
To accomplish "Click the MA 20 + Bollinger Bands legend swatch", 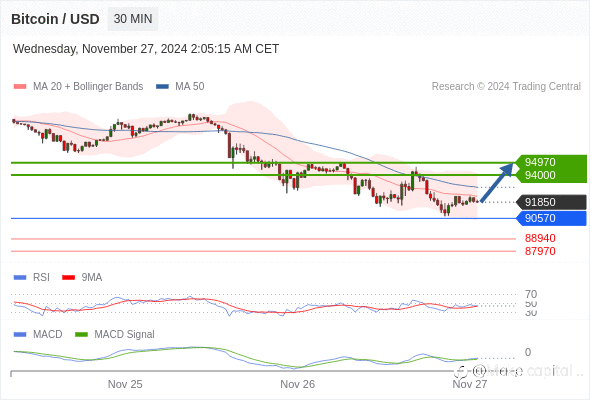I will pos(20,87).
